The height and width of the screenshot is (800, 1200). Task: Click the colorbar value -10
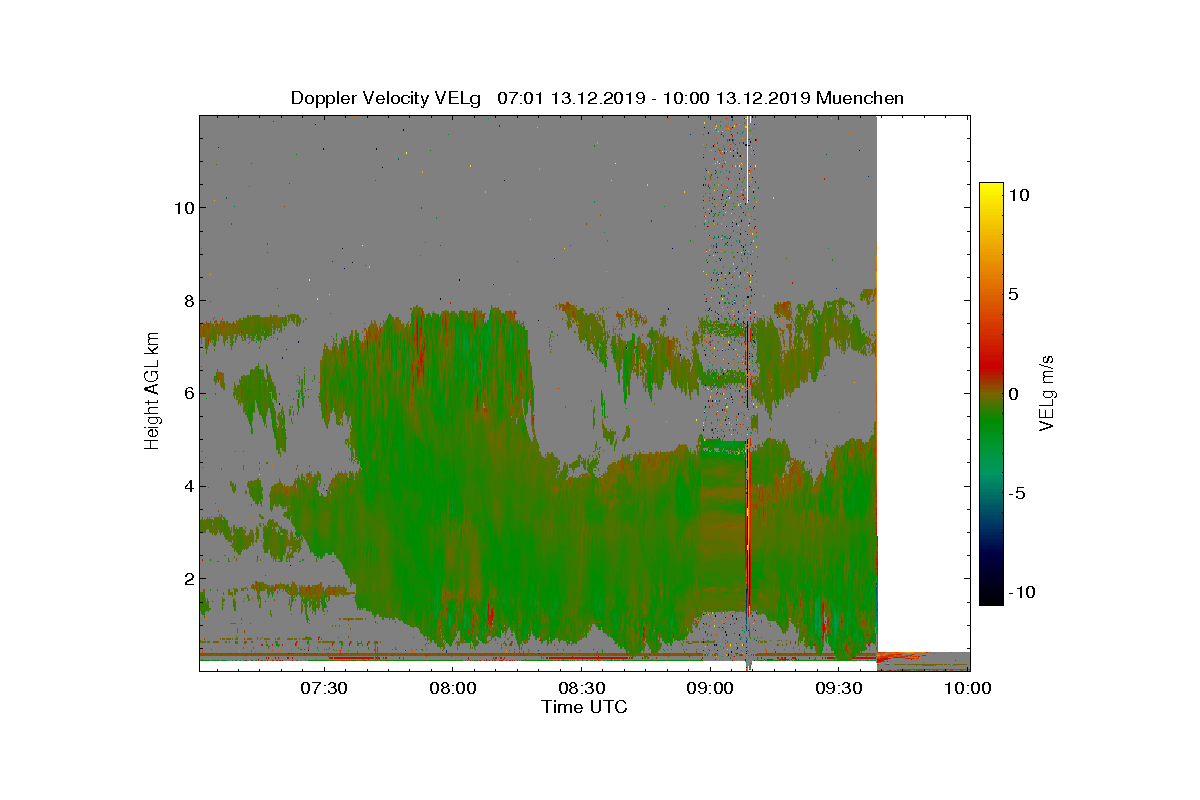1021,592
